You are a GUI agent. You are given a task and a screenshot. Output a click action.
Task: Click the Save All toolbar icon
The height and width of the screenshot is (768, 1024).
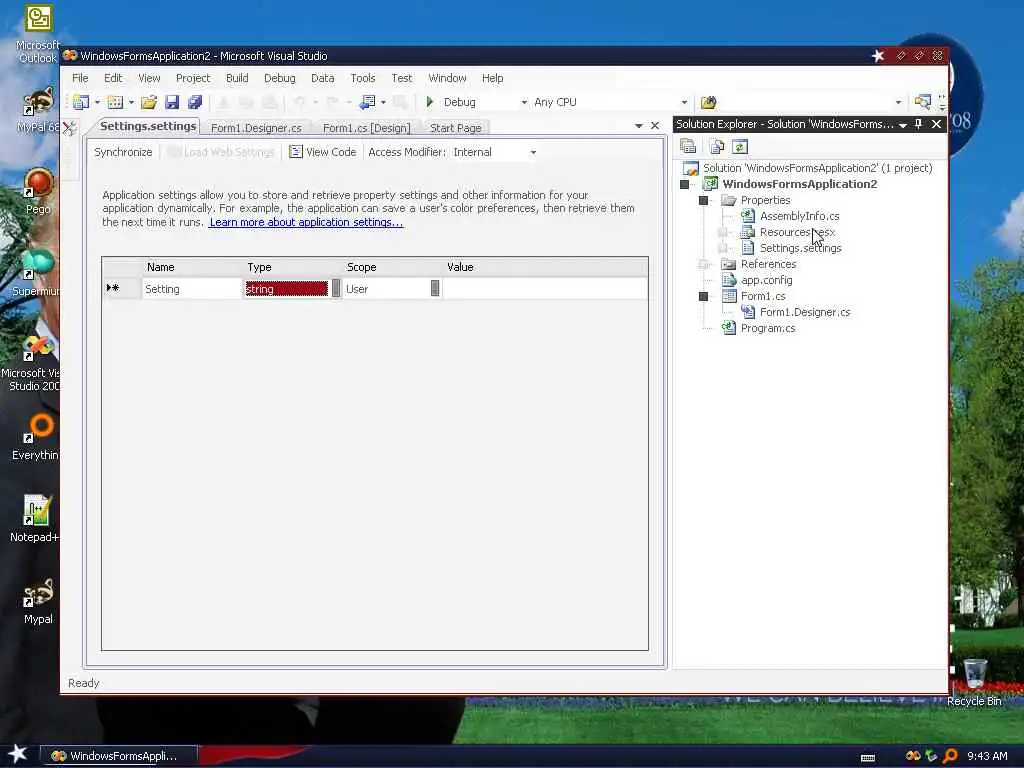(195, 102)
